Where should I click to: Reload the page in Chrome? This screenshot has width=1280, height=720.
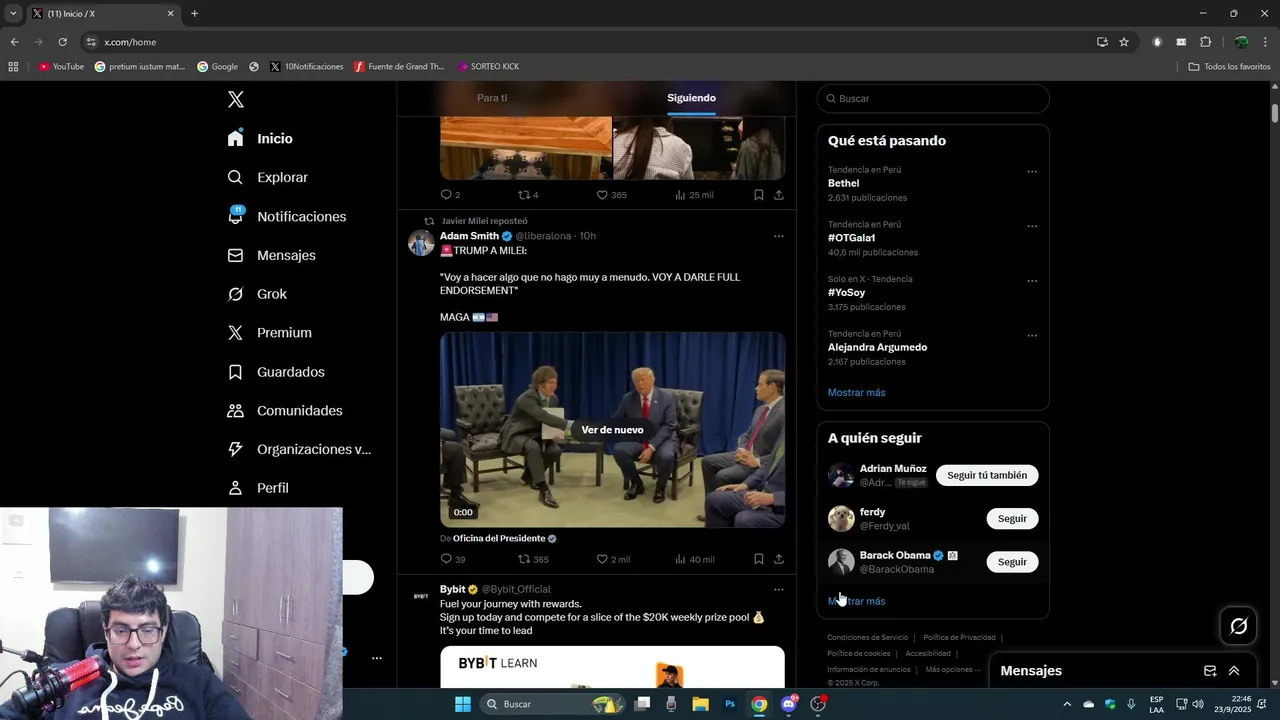click(62, 42)
